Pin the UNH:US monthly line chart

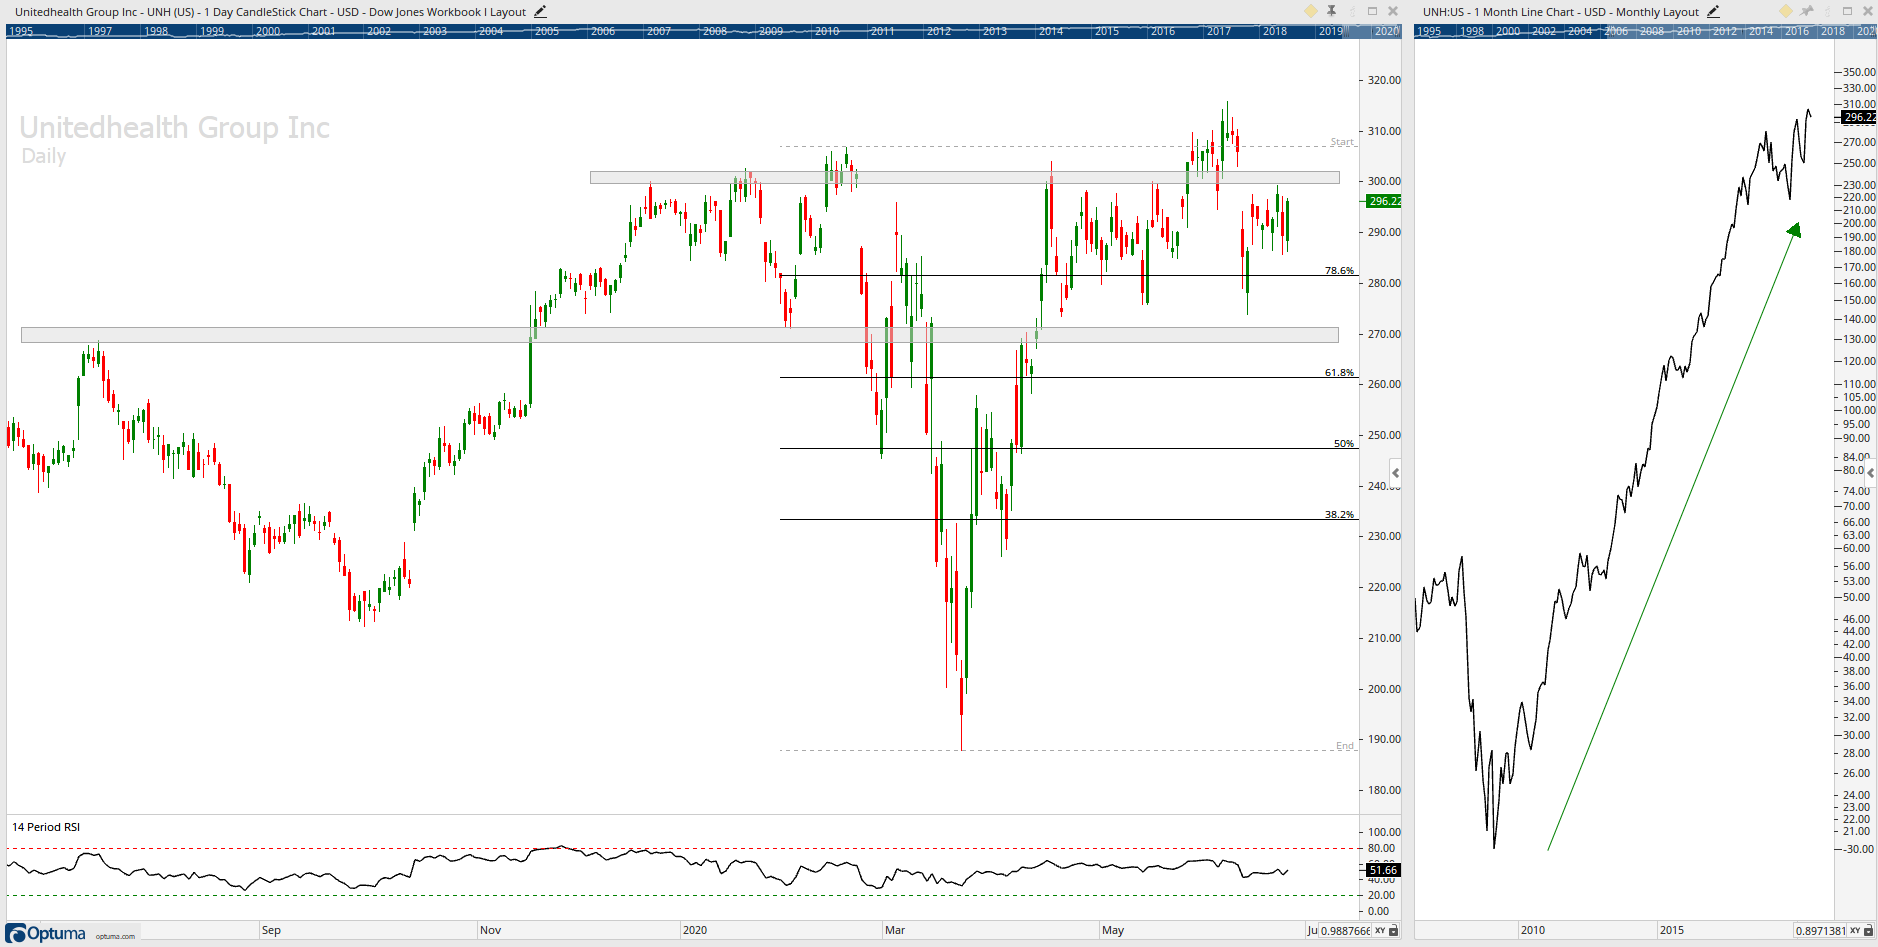pos(1807,11)
